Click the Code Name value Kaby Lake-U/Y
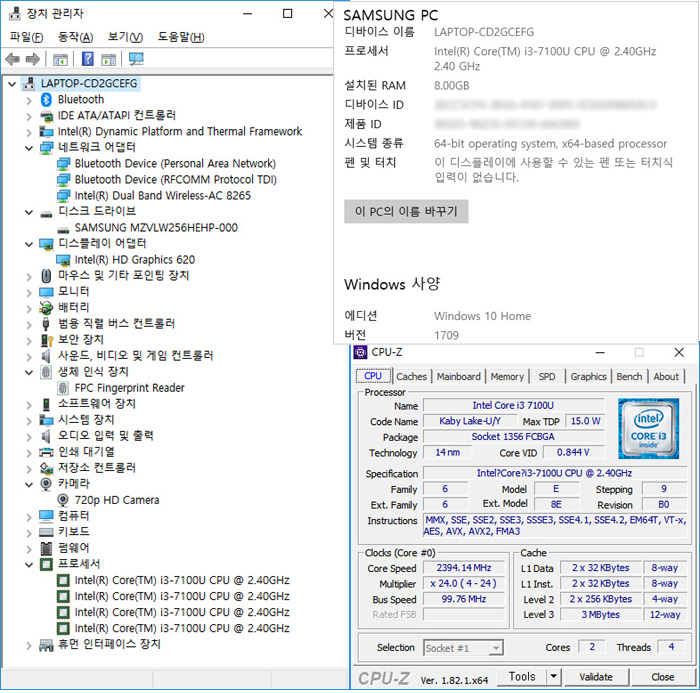The width and height of the screenshot is (700, 693). click(x=470, y=421)
